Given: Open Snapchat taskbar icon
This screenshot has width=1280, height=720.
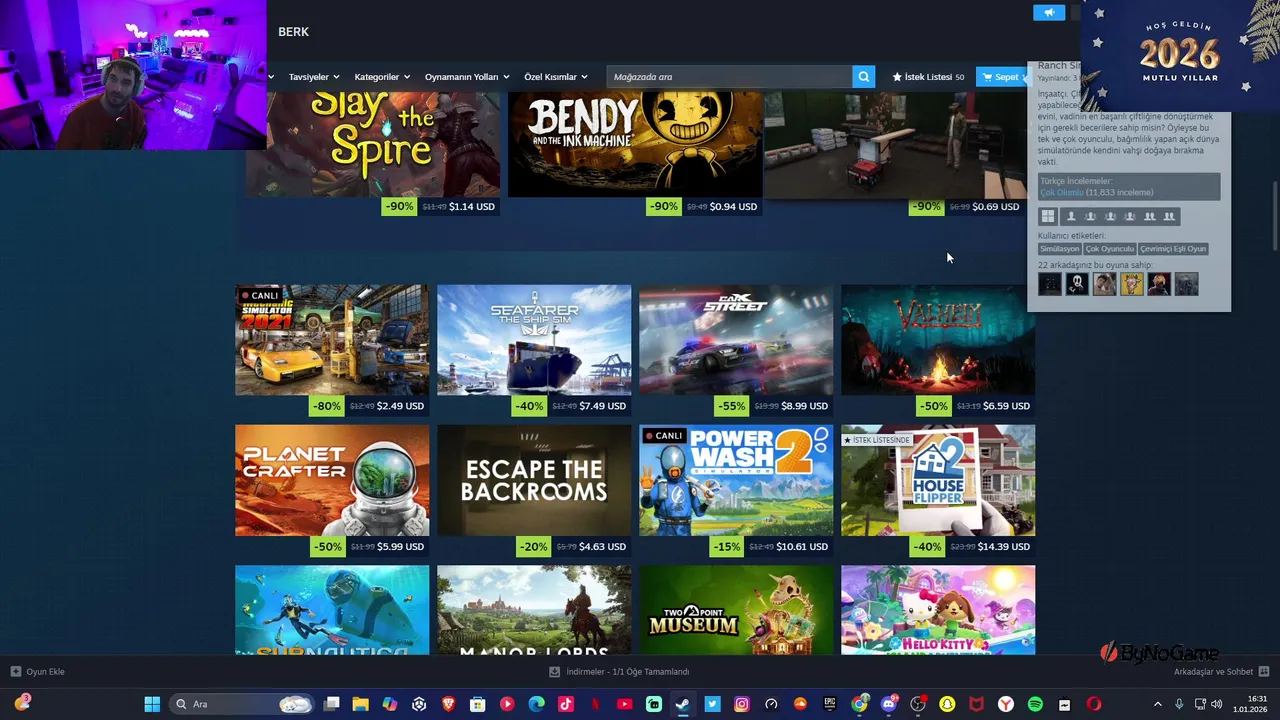Looking at the screenshot, I should click(947, 704).
